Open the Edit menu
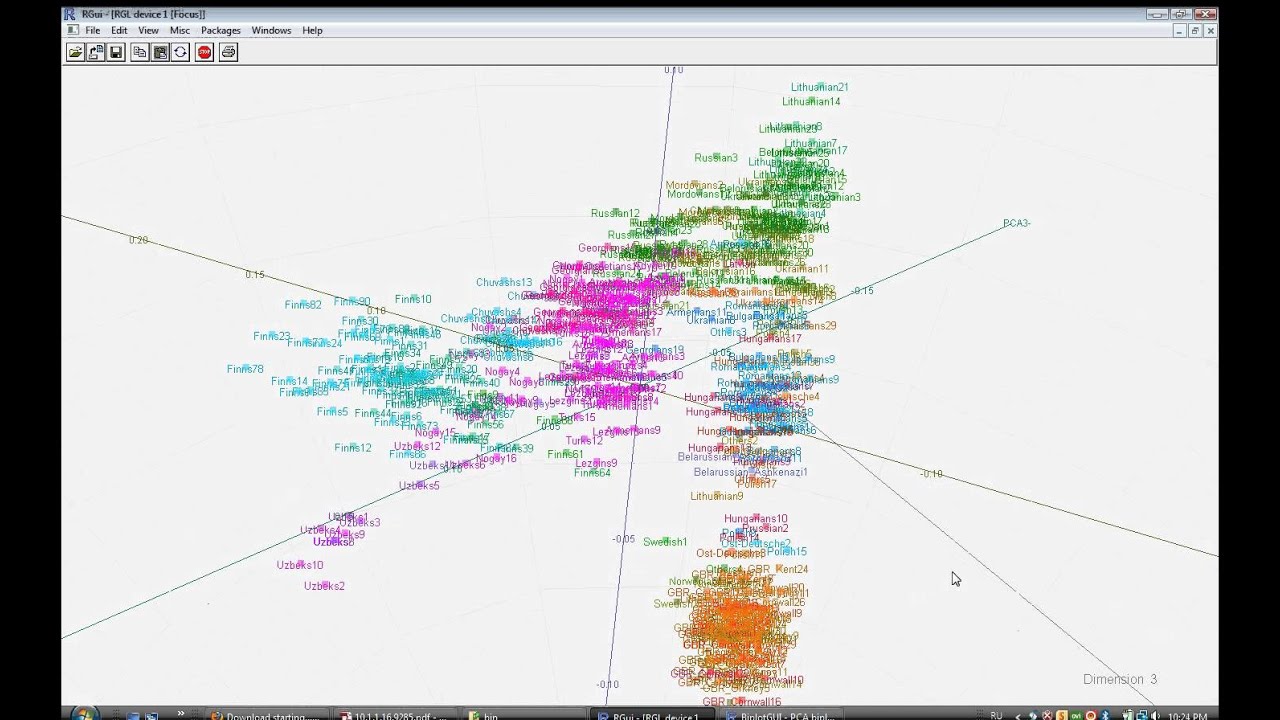Image resolution: width=1280 pixels, height=720 pixels. [119, 31]
